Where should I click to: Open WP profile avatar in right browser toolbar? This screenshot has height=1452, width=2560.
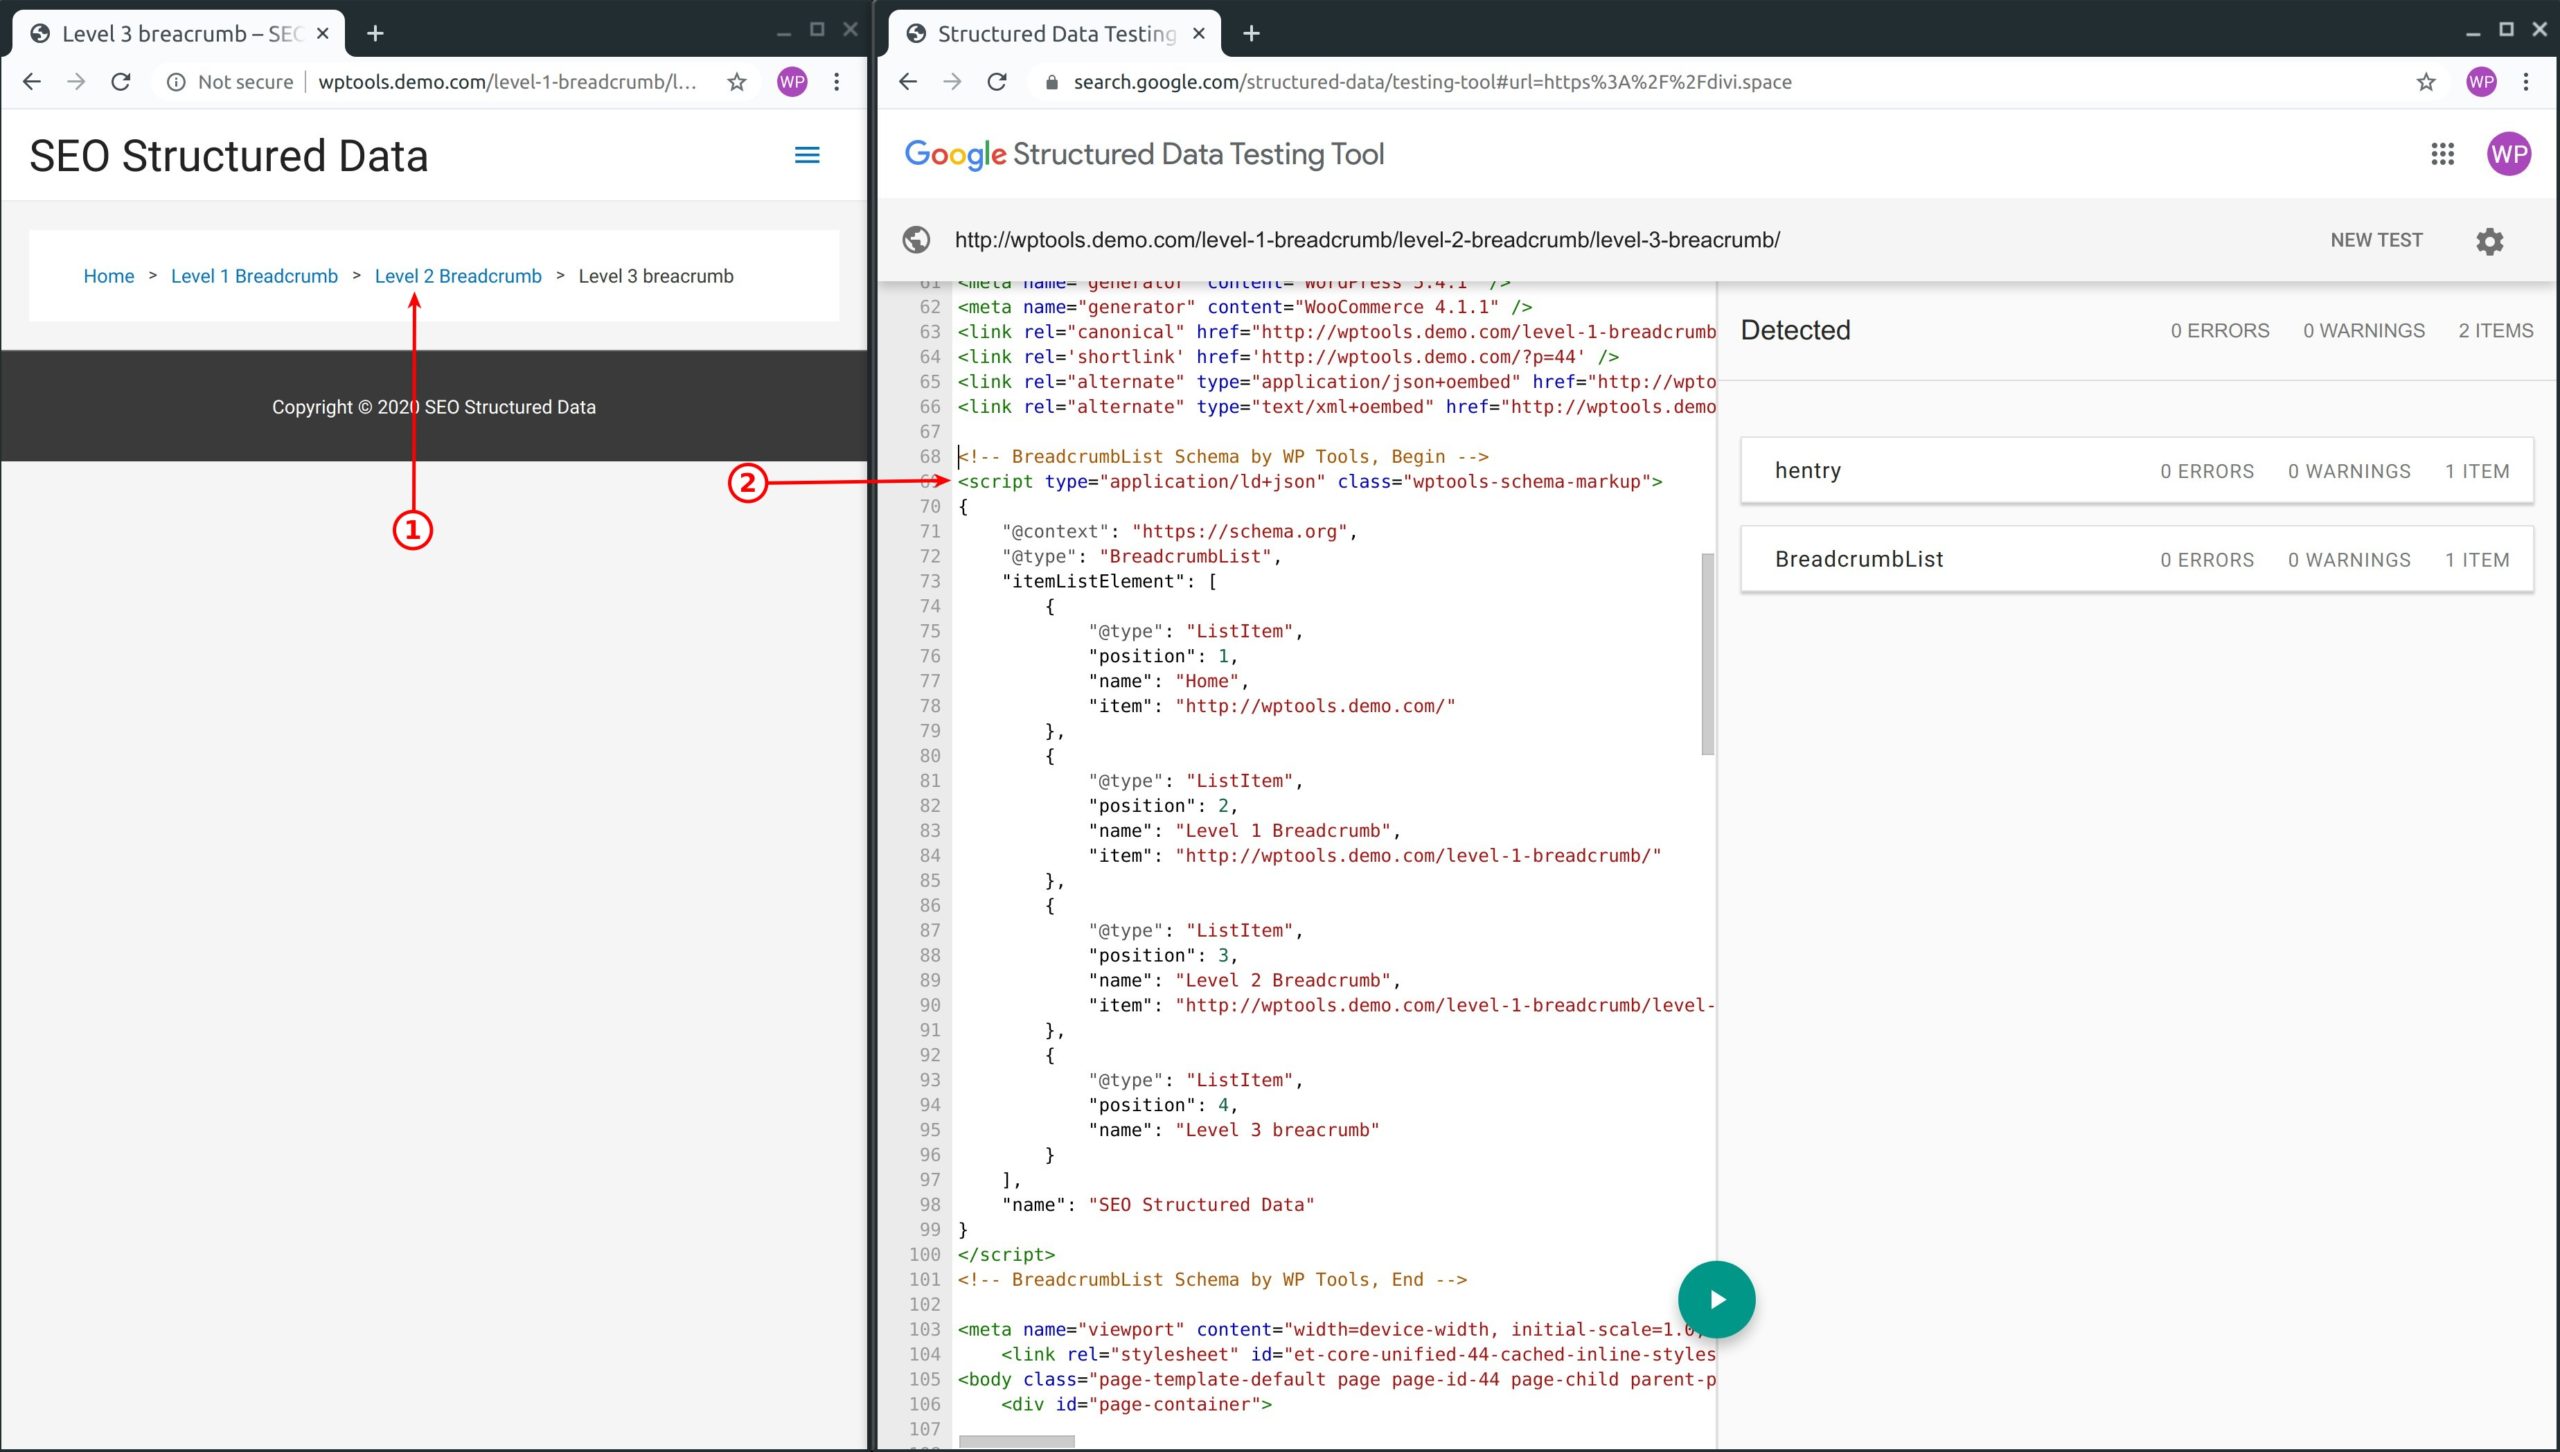[2481, 82]
